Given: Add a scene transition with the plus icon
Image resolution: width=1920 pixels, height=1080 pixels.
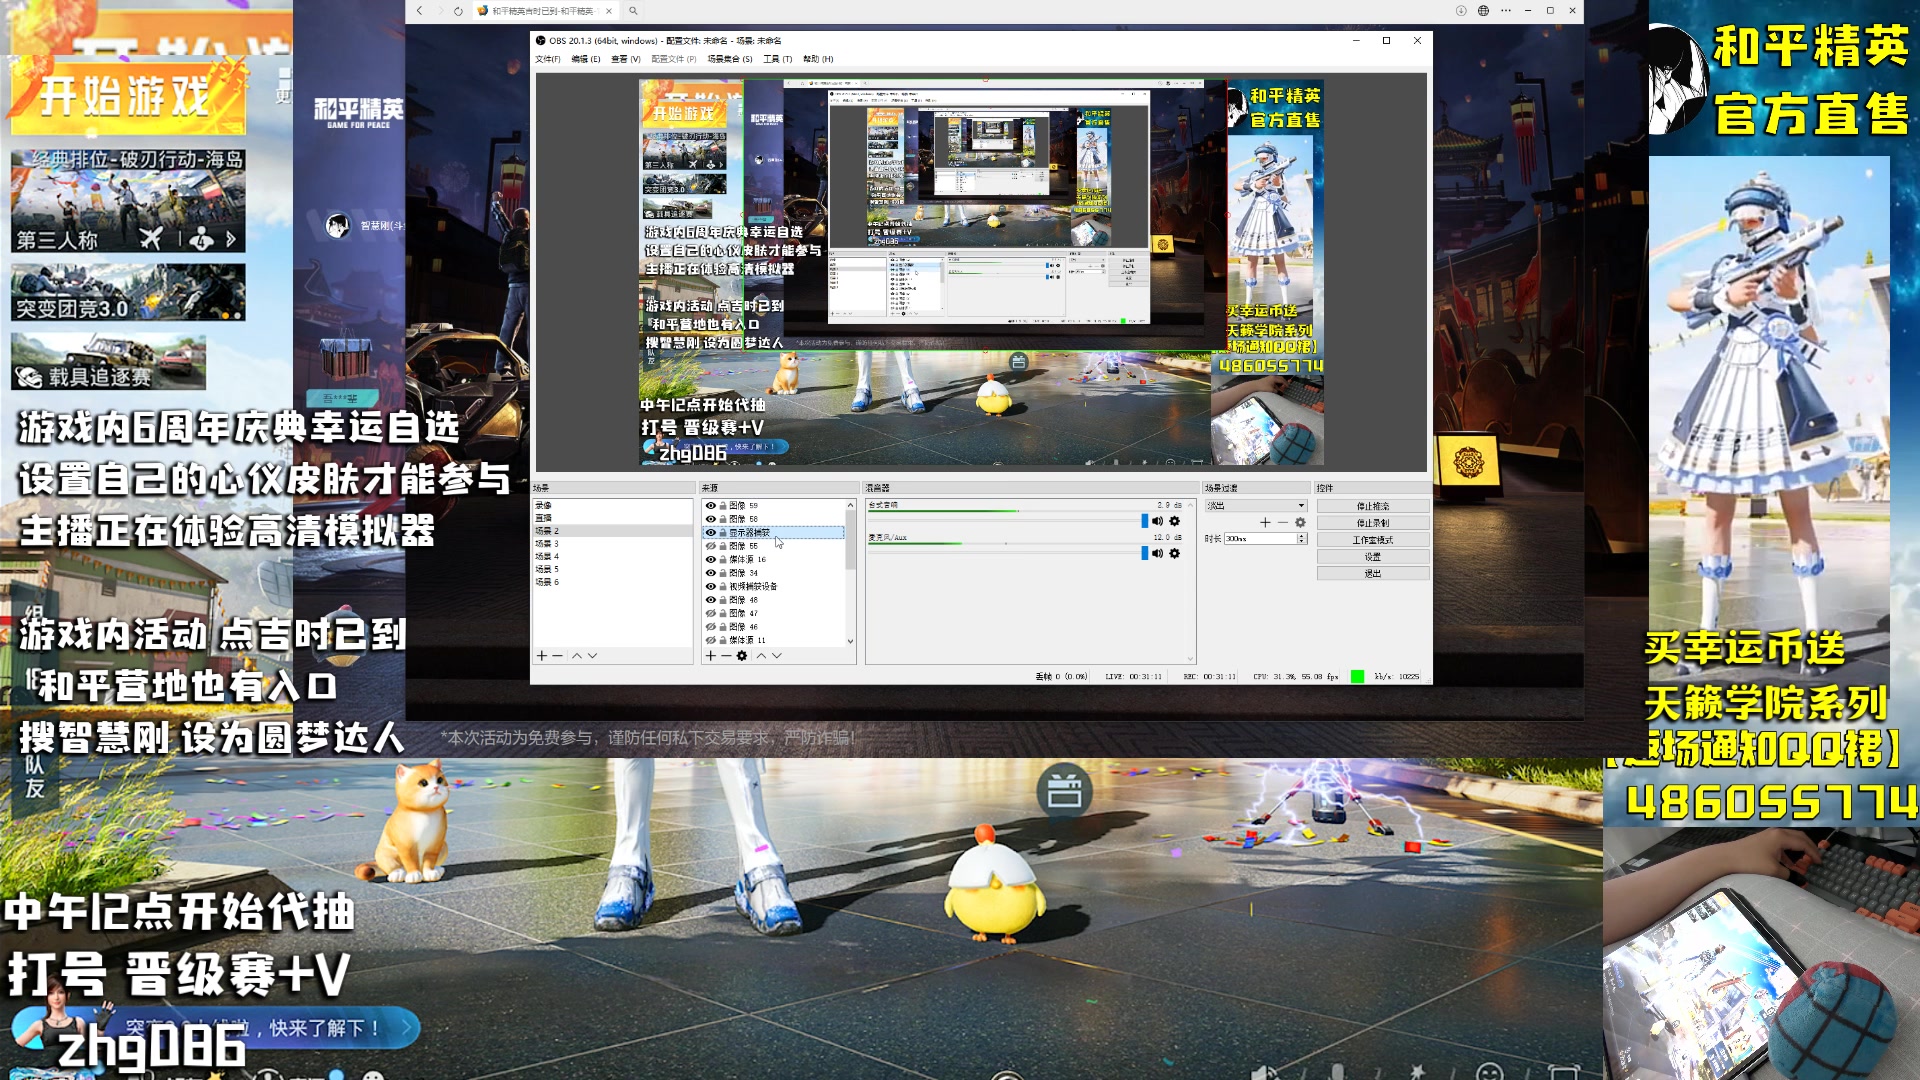Looking at the screenshot, I should 1265,522.
